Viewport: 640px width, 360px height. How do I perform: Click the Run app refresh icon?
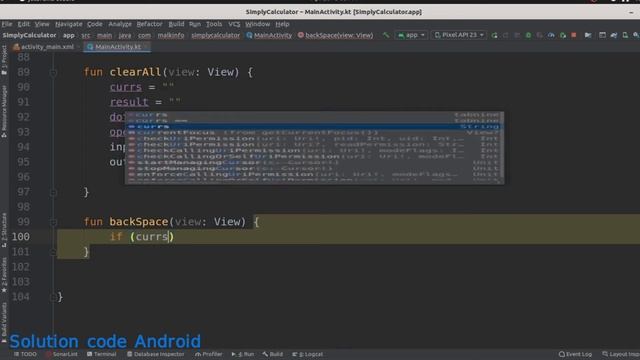pyautogui.click(x=494, y=36)
